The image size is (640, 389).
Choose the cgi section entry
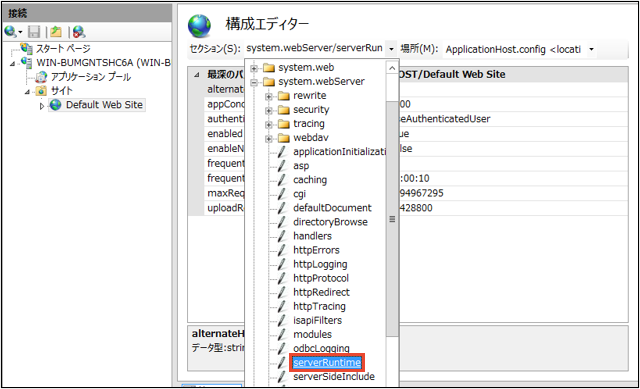[299, 194]
